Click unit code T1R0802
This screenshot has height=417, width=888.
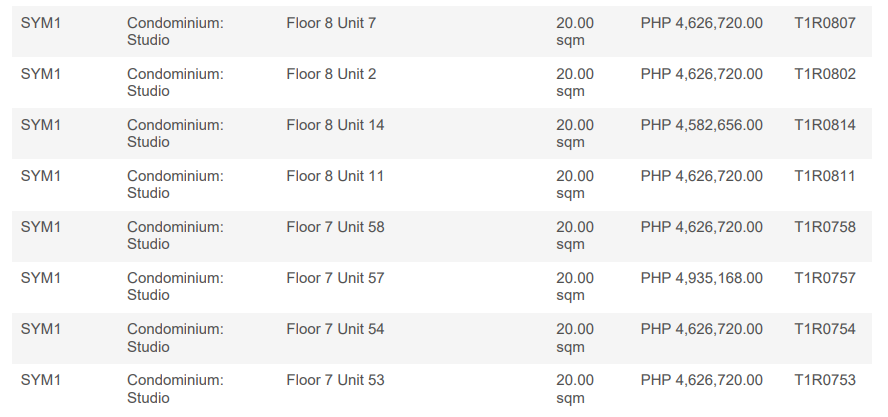[x=824, y=74]
